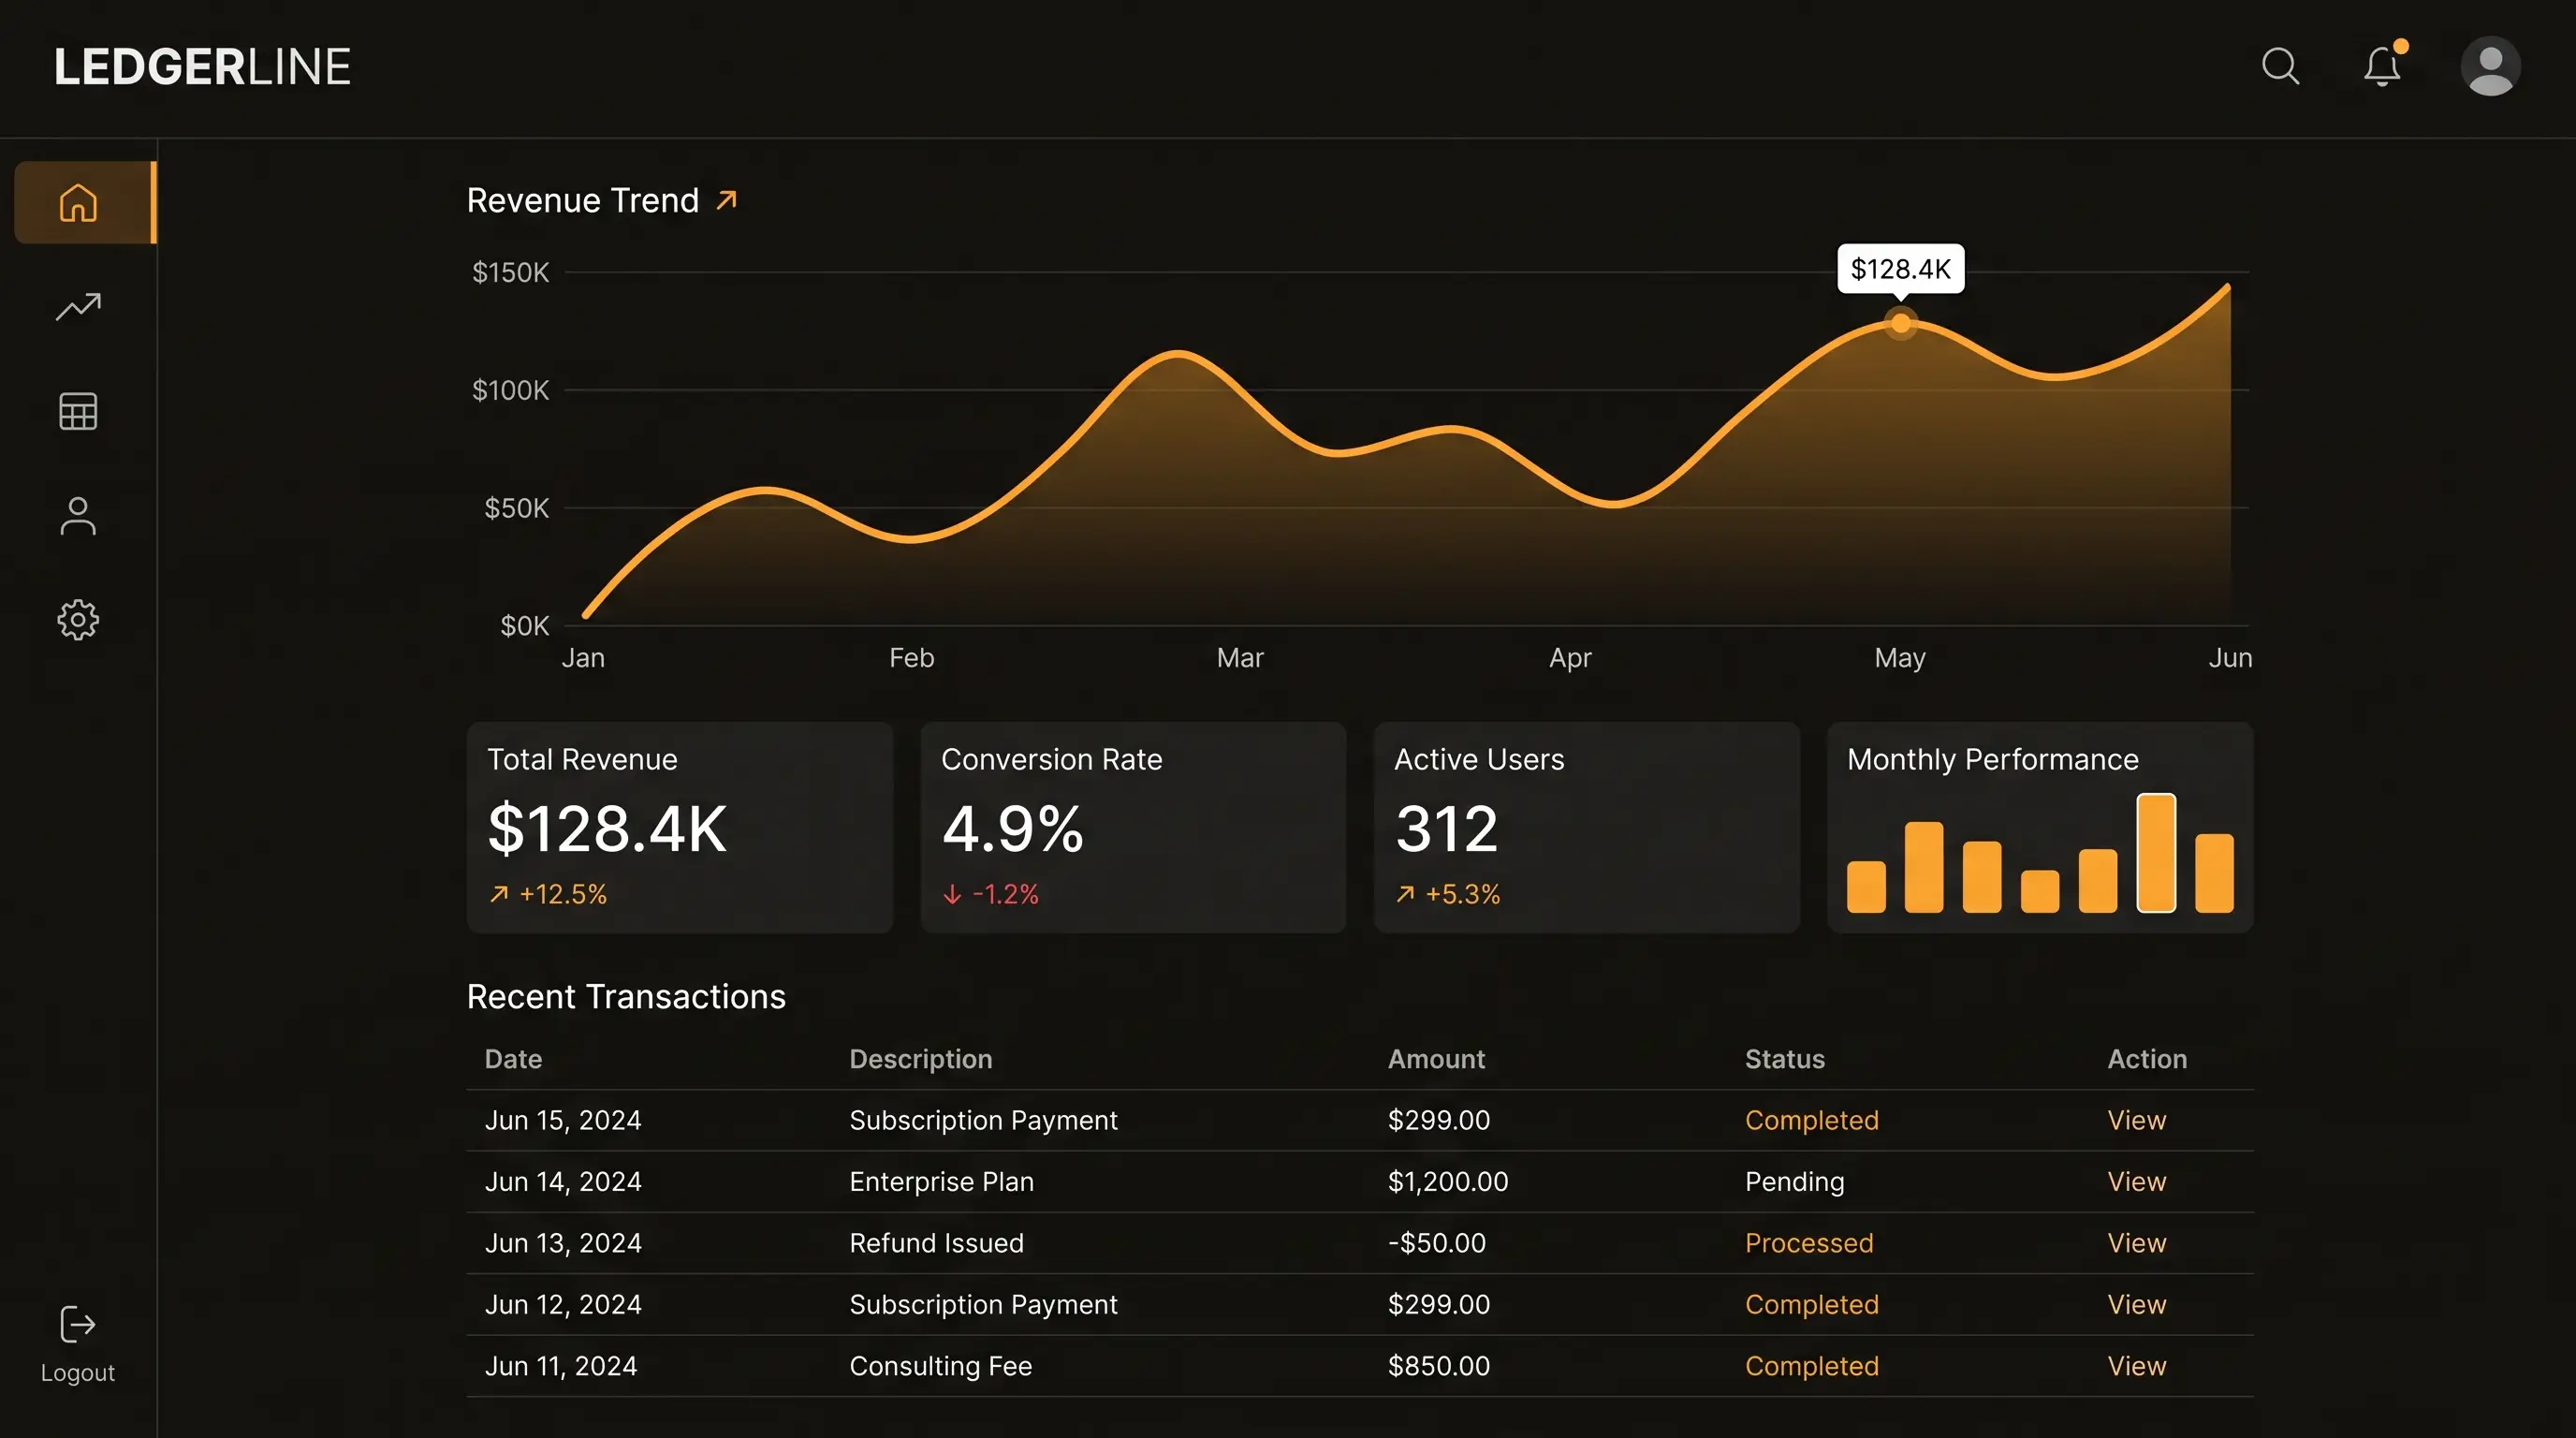Click the Monthly Performance title

click(x=1992, y=760)
